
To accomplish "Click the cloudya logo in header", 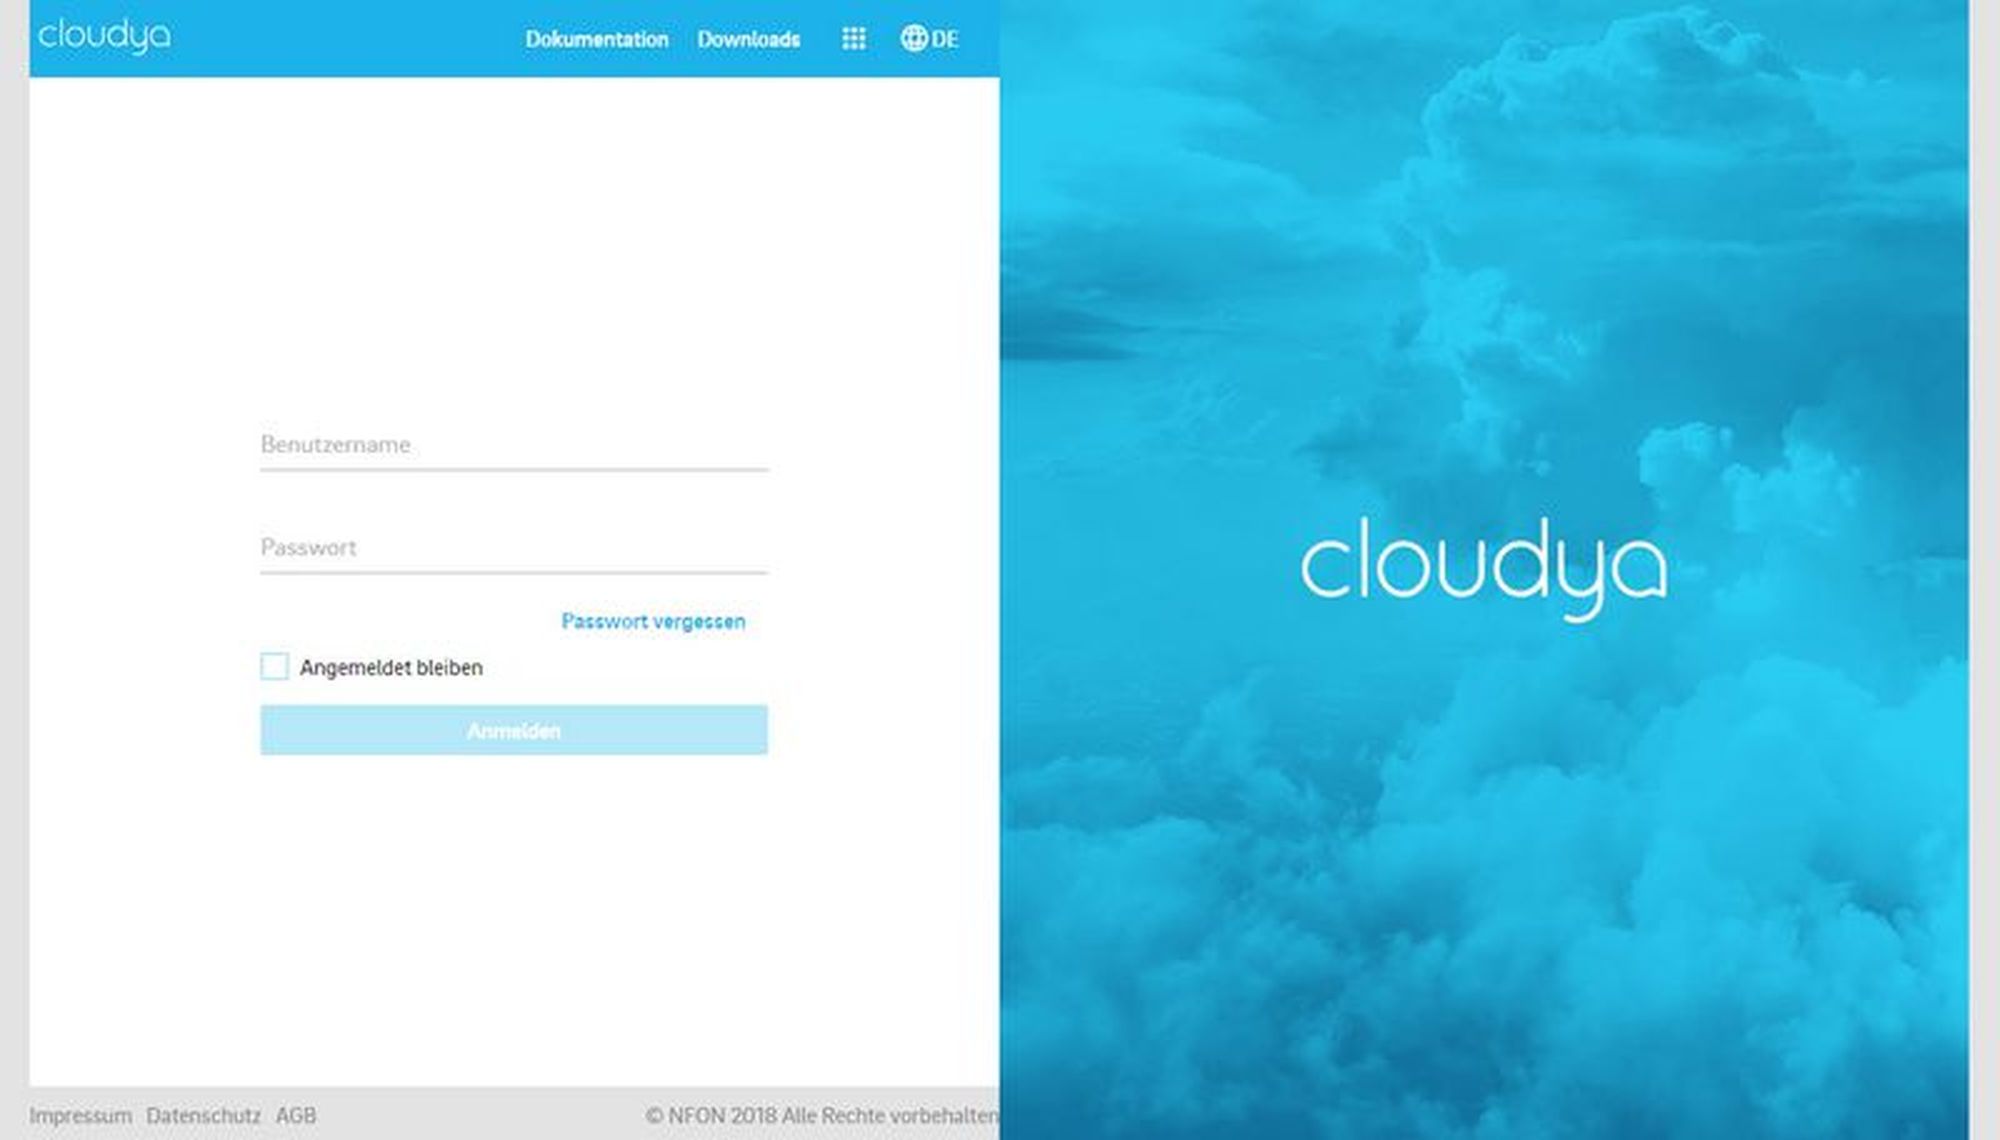I will point(104,36).
